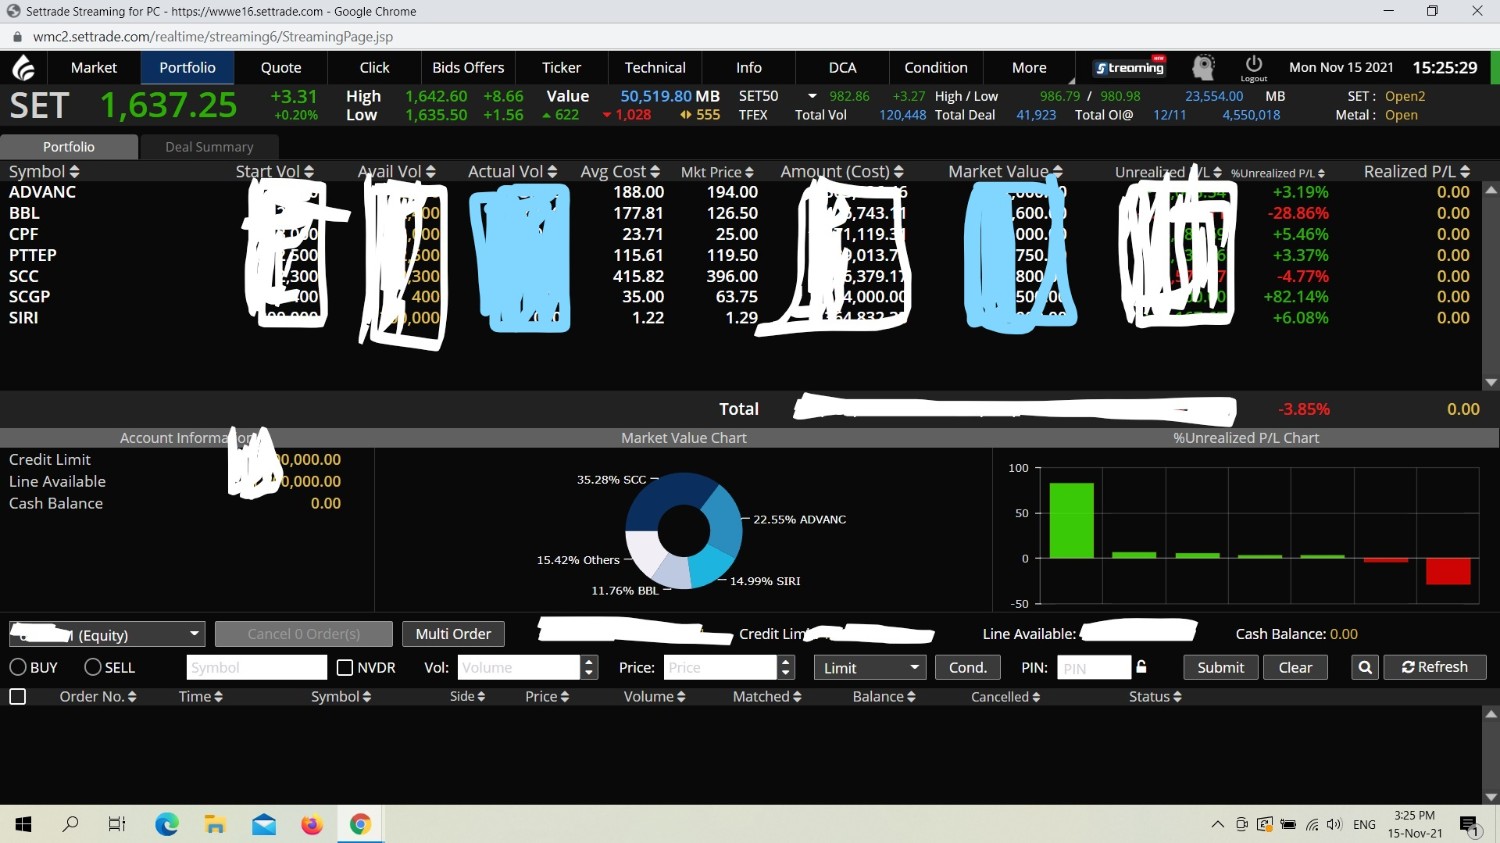Open the Condition tab
Screen dimensions: 1500x843
(936, 68)
